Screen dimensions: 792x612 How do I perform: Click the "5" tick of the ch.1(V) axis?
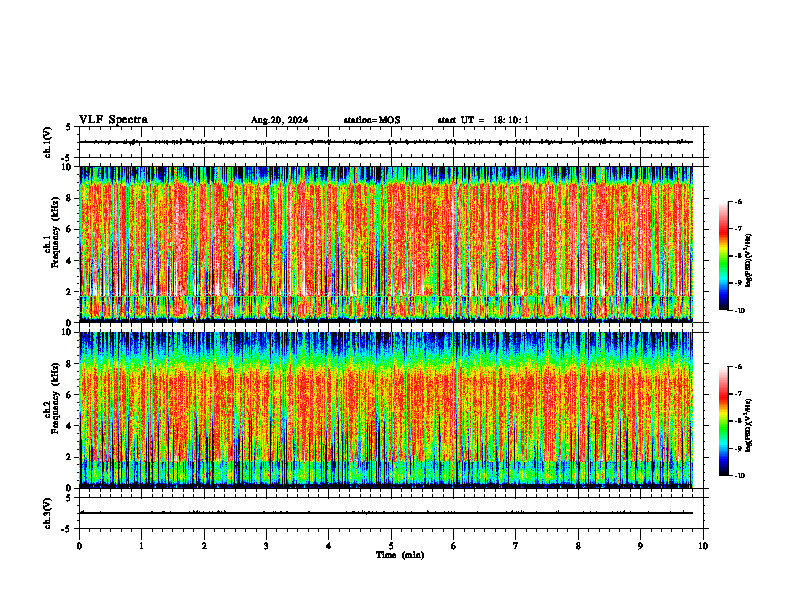(x=68, y=127)
